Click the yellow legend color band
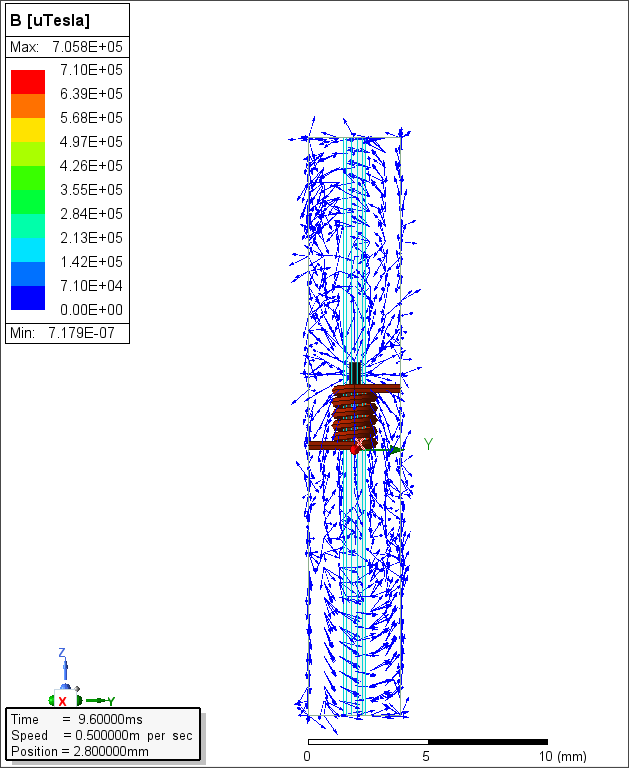Screen dimensions: 629x768 28,129
